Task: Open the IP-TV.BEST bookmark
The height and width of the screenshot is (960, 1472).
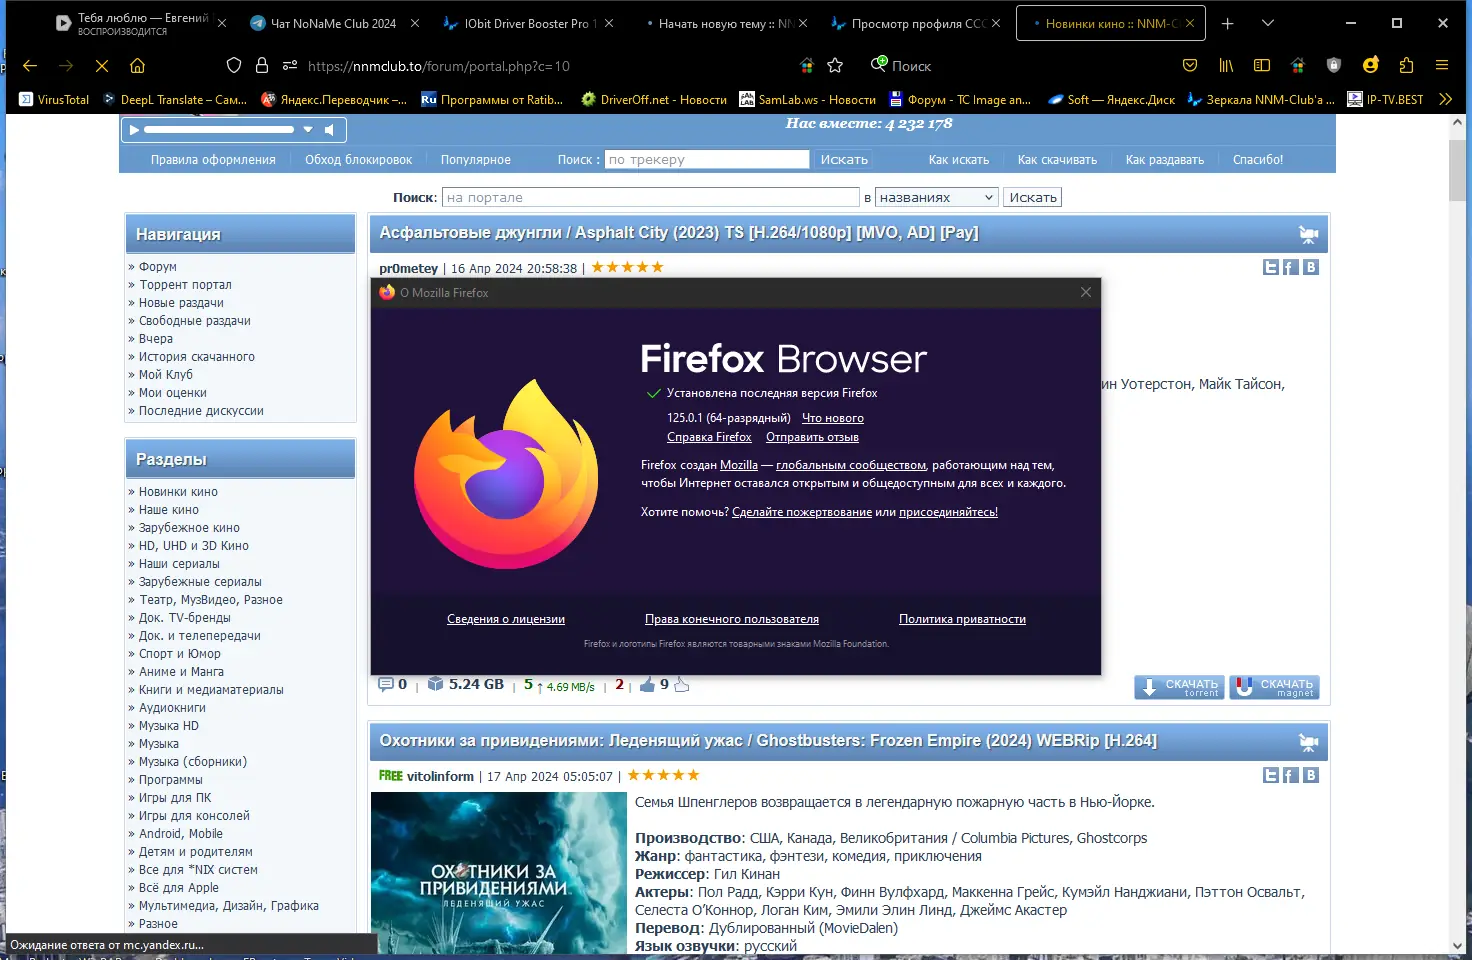Action: 1385,99
